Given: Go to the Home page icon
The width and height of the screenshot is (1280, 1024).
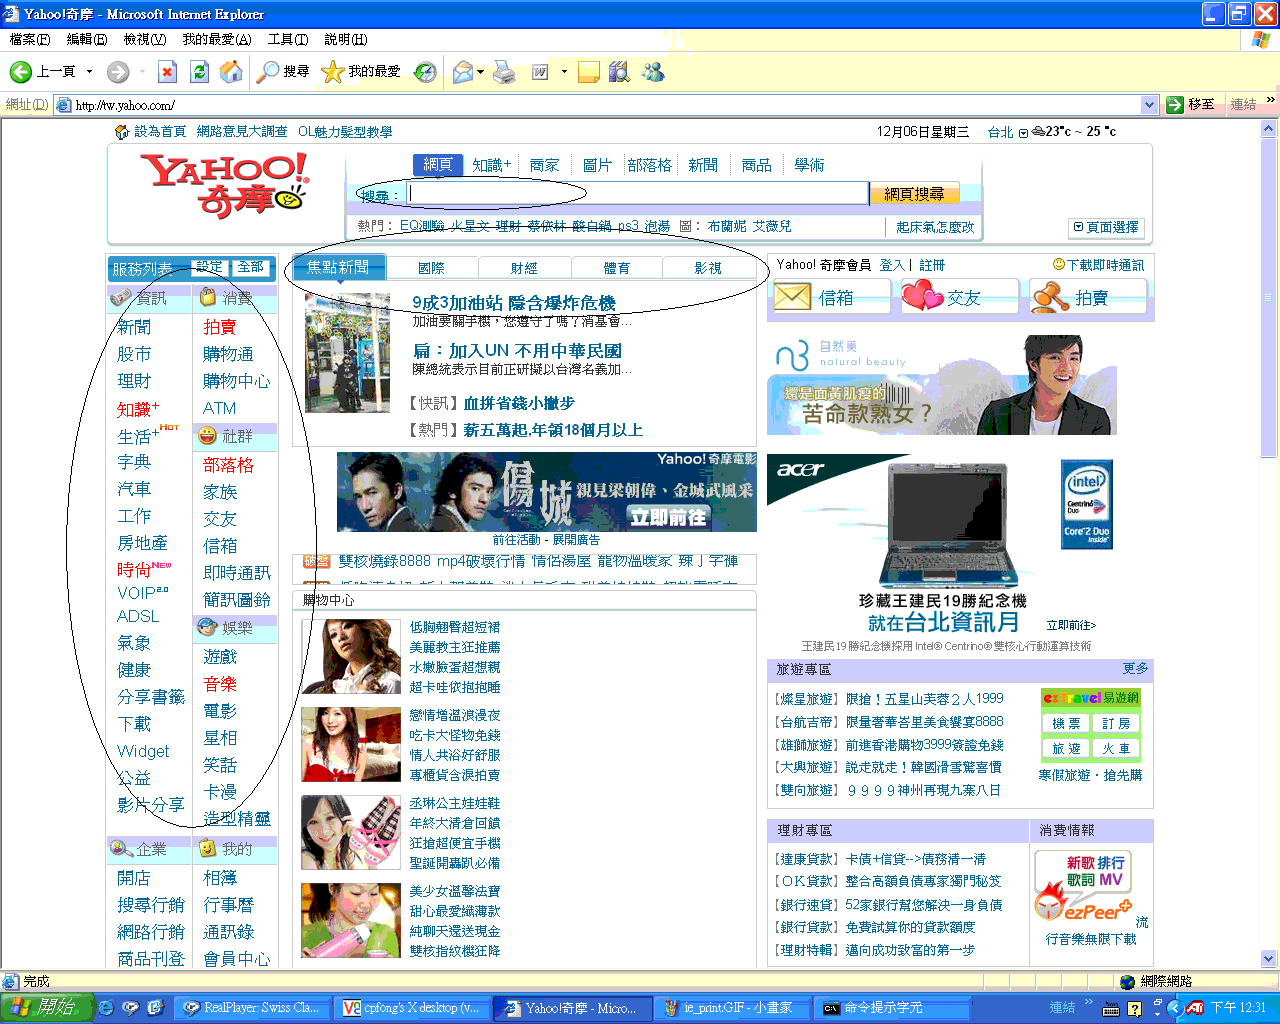Looking at the screenshot, I should [x=231, y=72].
